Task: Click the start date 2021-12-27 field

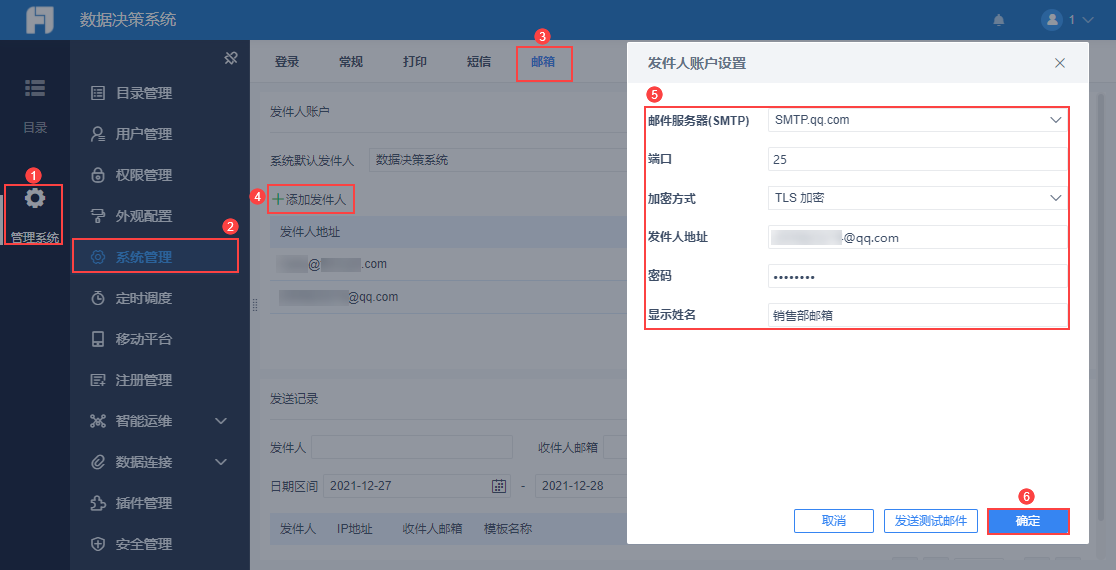Action: [417, 486]
